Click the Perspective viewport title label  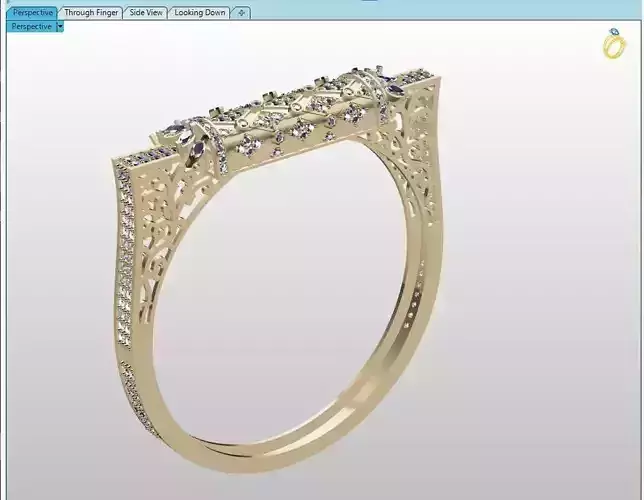click(x=31, y=27)
